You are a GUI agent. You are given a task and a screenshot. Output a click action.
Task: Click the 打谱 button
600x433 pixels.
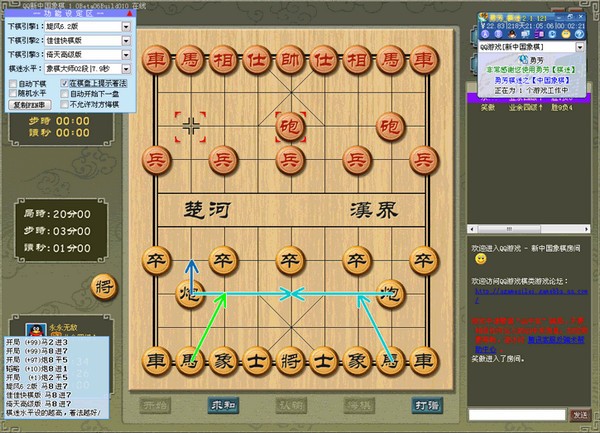[x=427, y=405]
